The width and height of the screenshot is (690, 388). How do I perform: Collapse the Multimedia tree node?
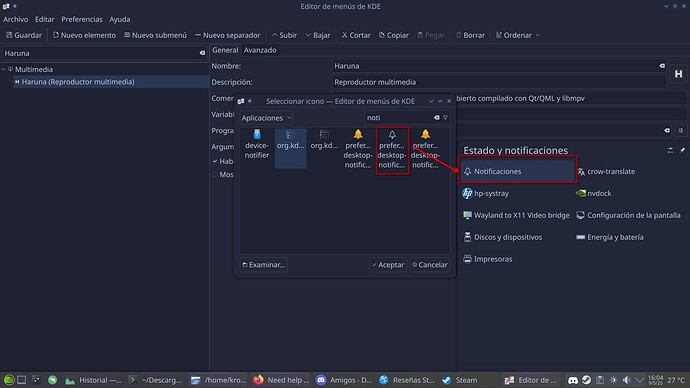[4, 69]
